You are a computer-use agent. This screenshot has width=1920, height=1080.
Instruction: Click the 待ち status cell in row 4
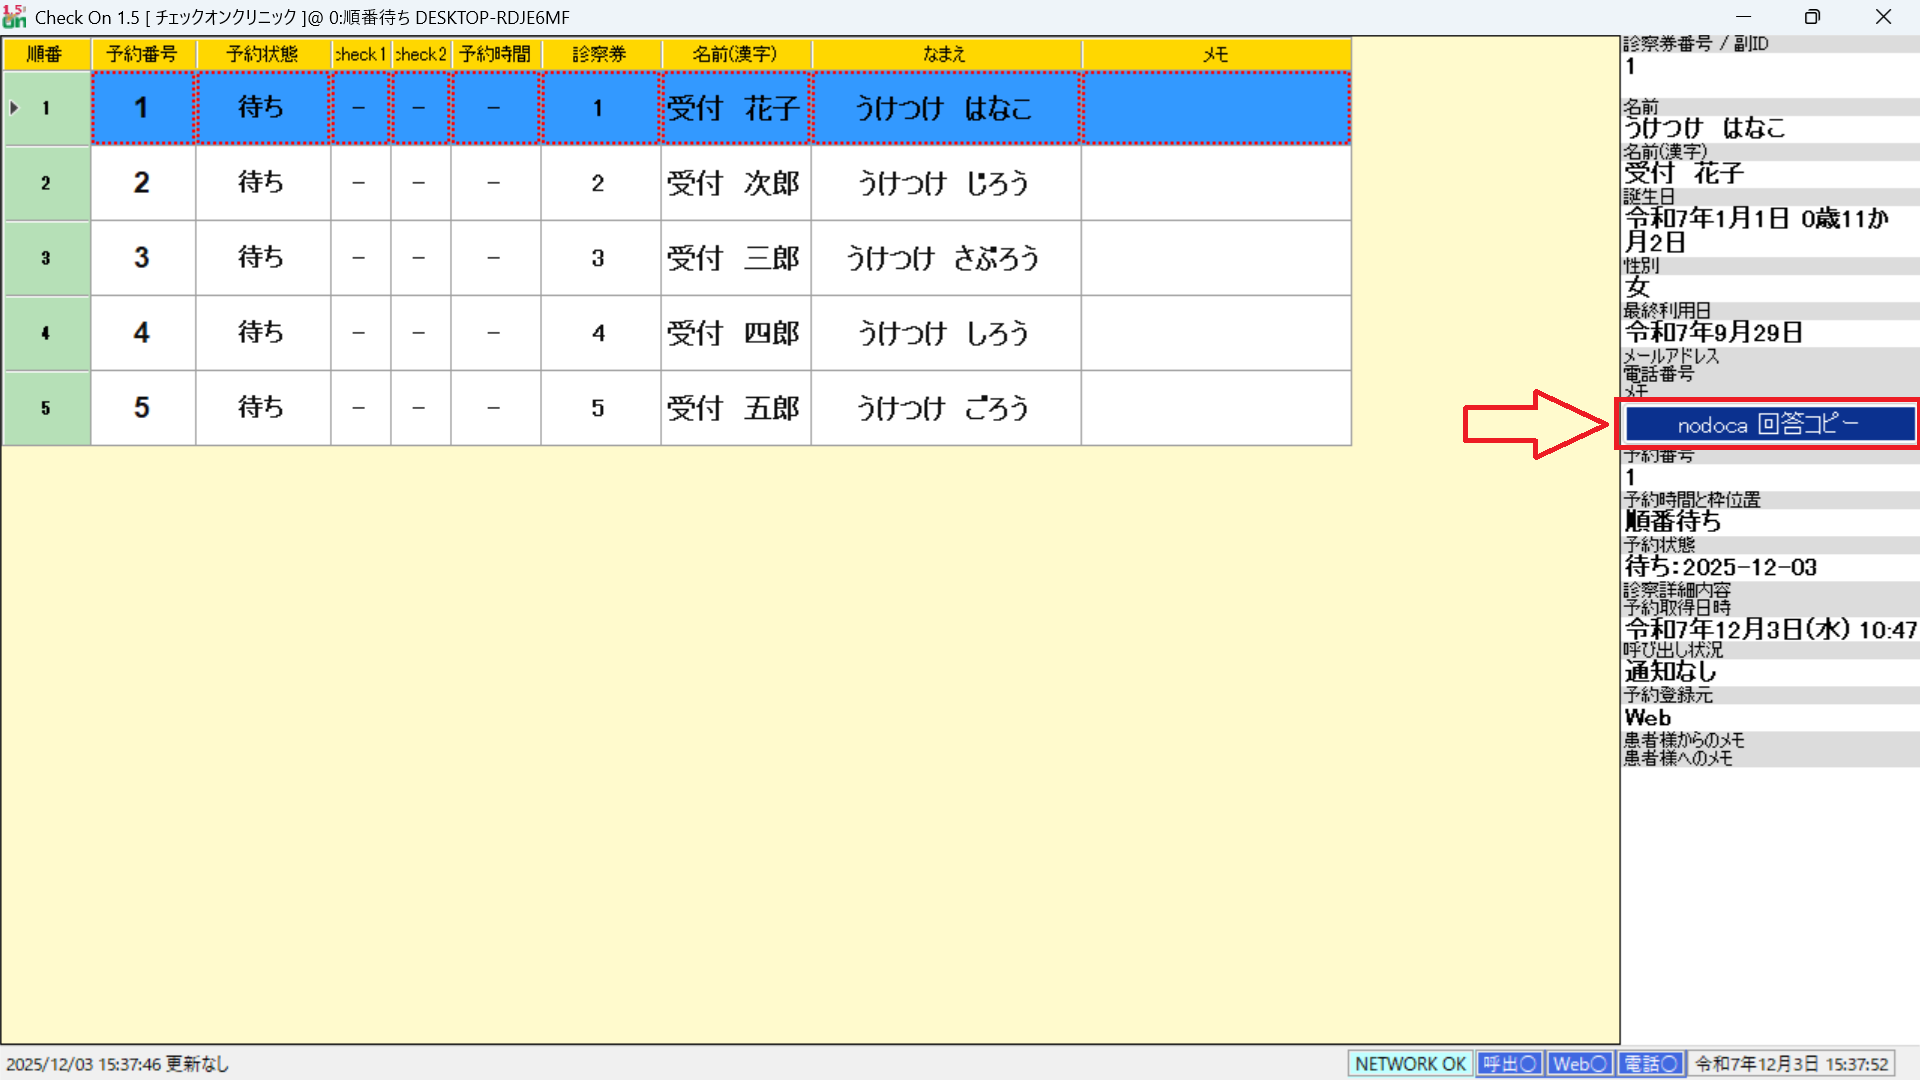coord(262,333)
